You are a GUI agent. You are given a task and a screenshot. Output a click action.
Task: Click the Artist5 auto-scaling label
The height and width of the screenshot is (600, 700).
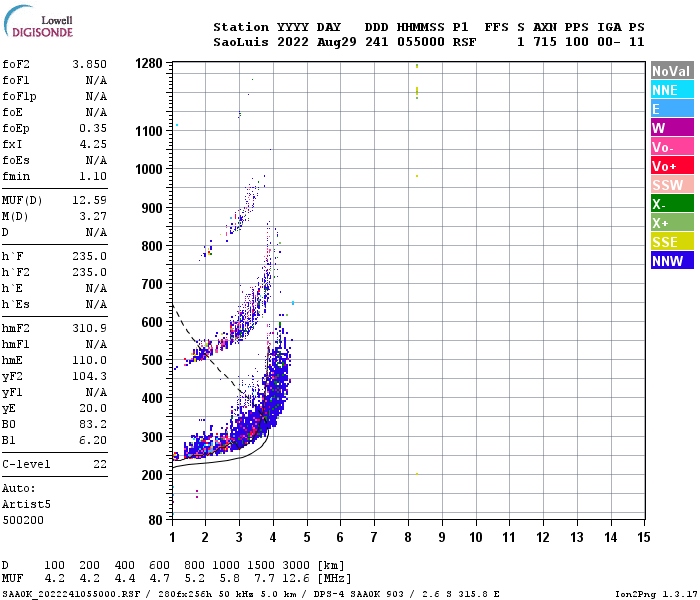tap(26, 504)
